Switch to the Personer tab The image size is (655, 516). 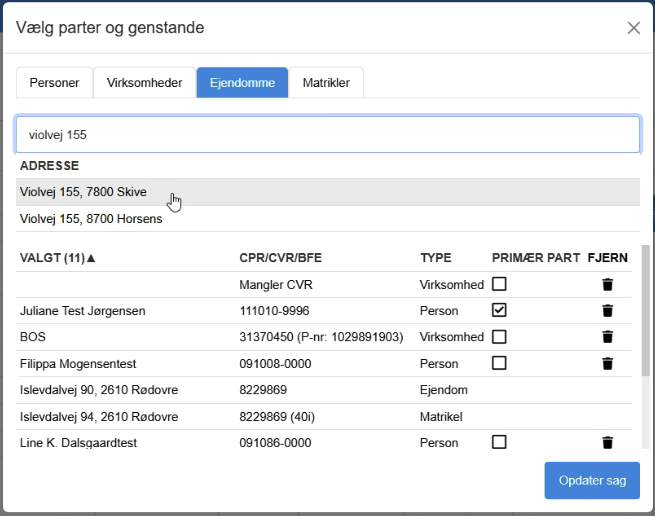tap(54, 83)
